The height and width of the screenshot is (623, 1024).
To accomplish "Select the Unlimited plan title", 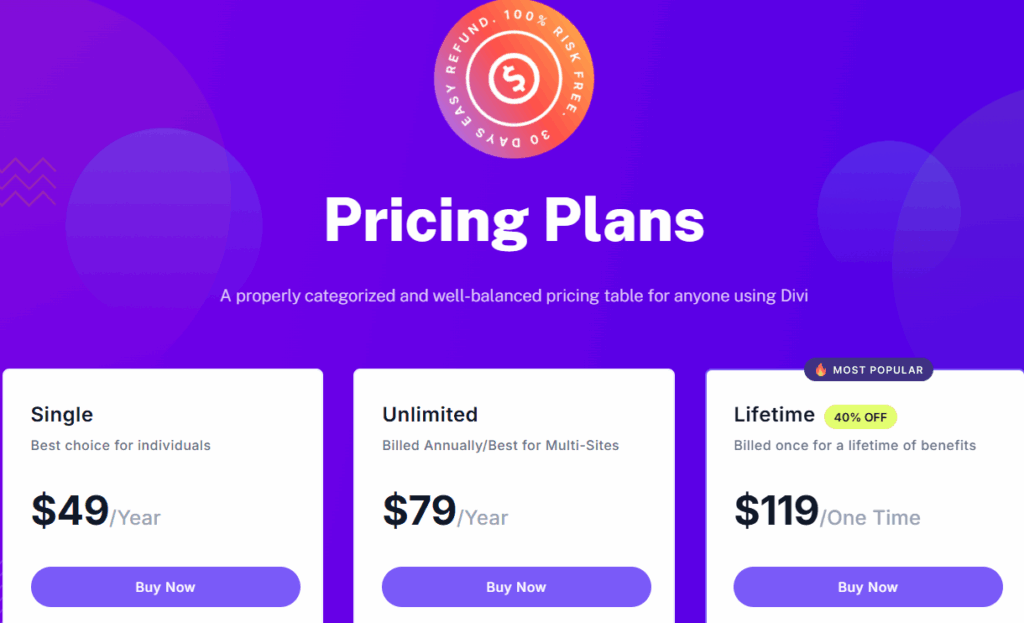I will pyautogui.click(x=430, y=414).
